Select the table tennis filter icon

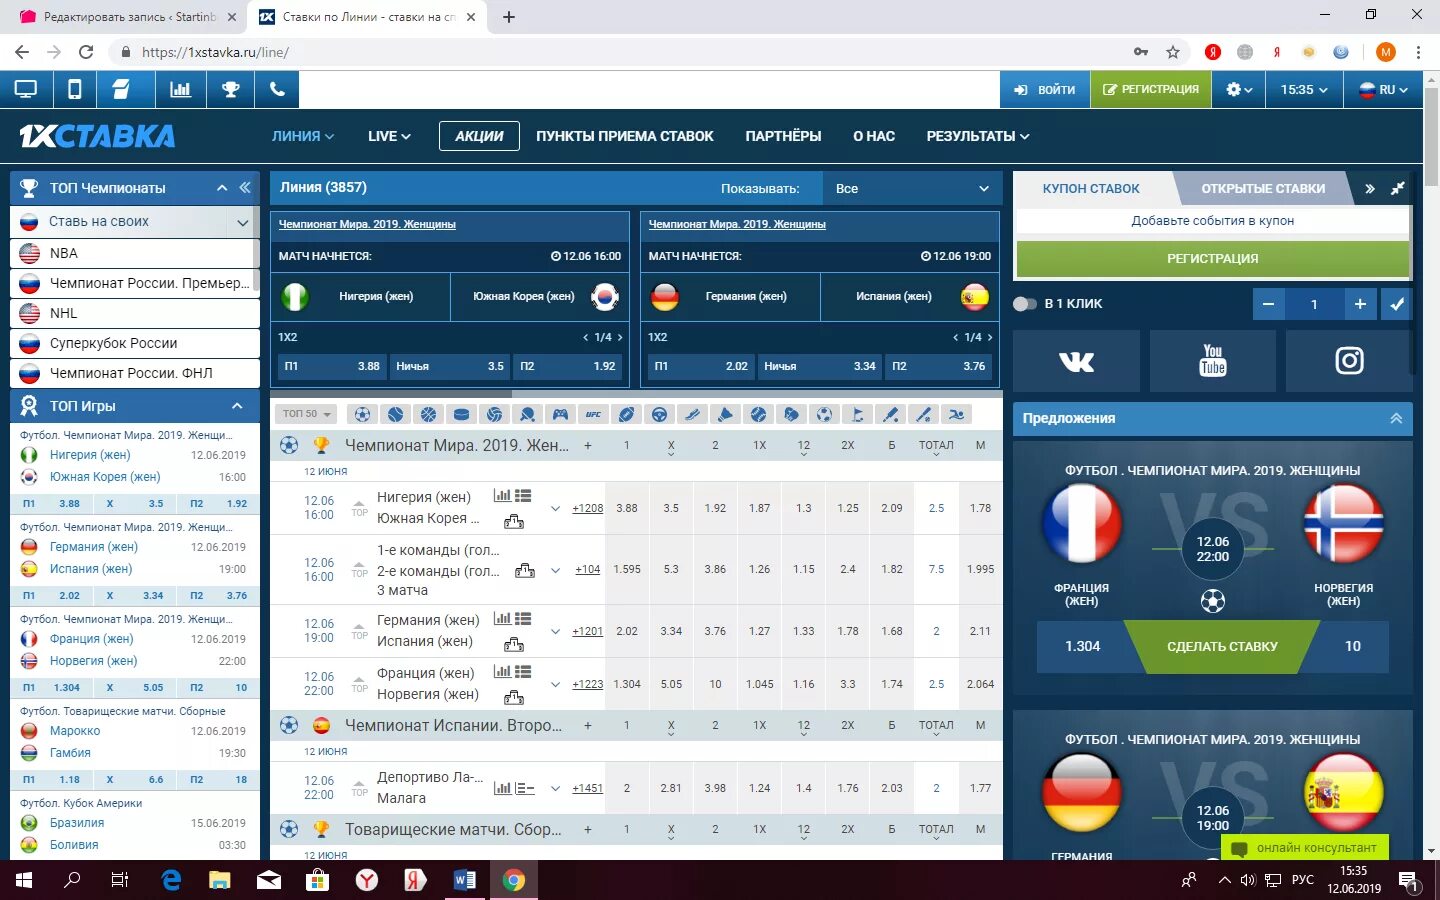coord(527,414)
